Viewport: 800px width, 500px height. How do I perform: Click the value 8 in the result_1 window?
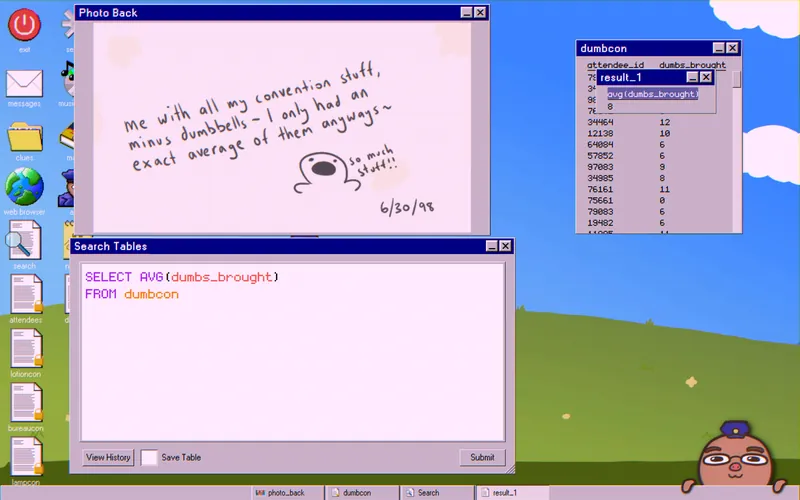pos(610,107)
